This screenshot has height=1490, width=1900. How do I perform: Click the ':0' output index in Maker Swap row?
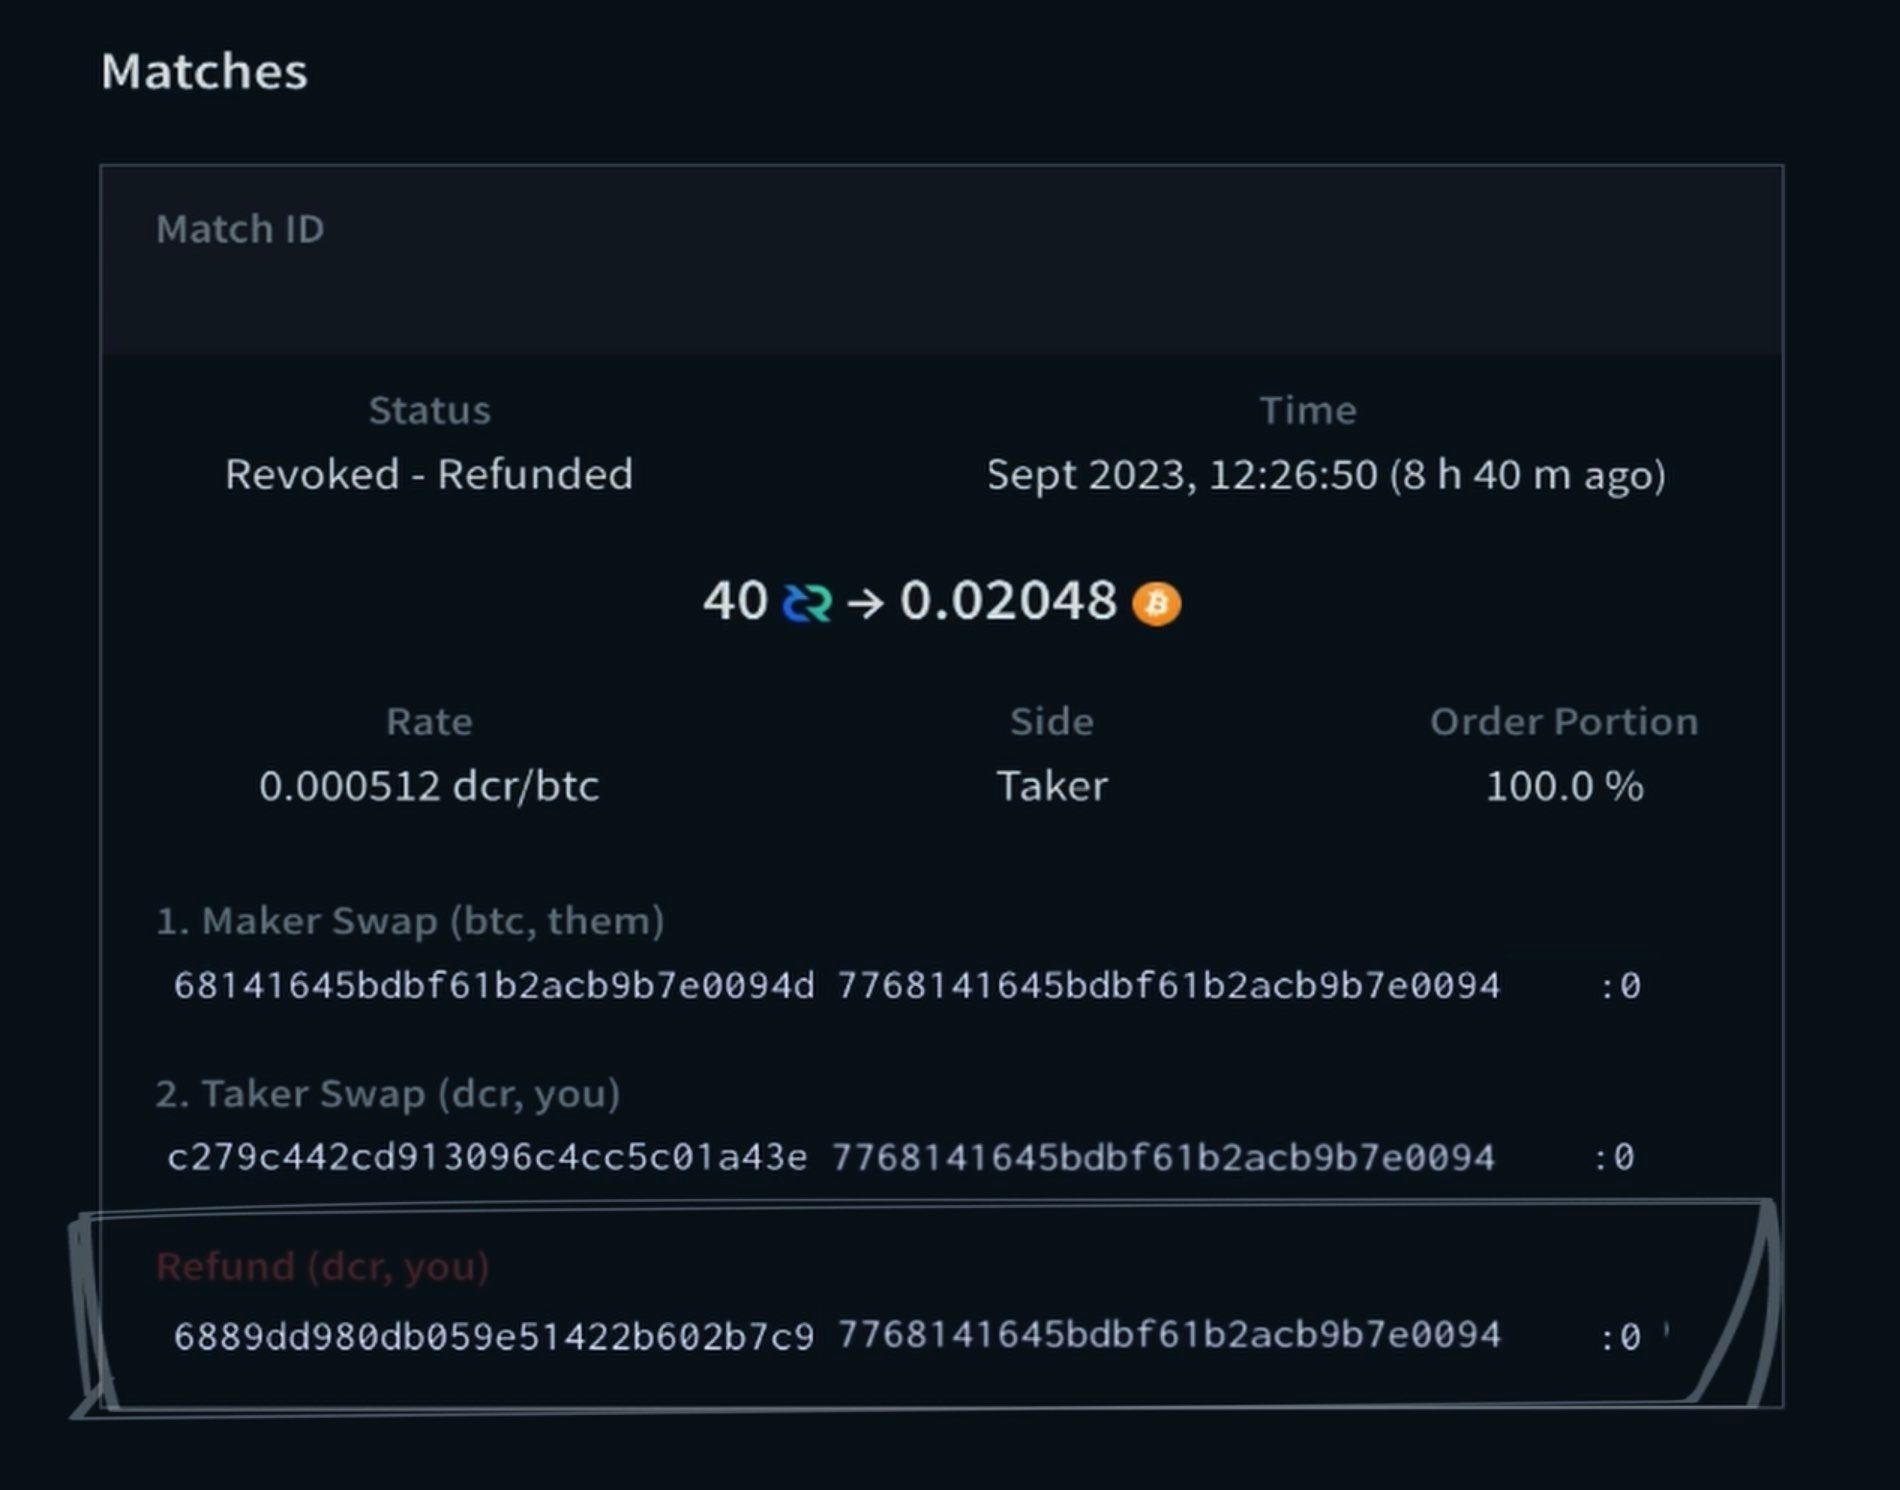[x=1620, y=986]
